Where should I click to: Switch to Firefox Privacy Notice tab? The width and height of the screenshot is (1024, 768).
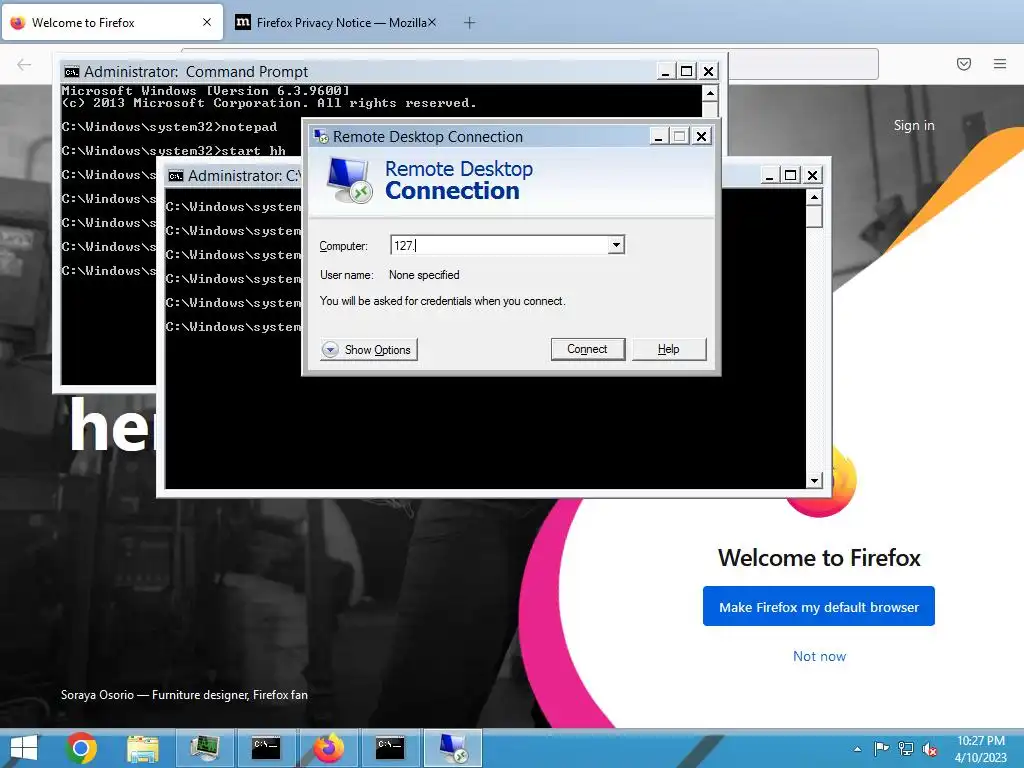336,22
